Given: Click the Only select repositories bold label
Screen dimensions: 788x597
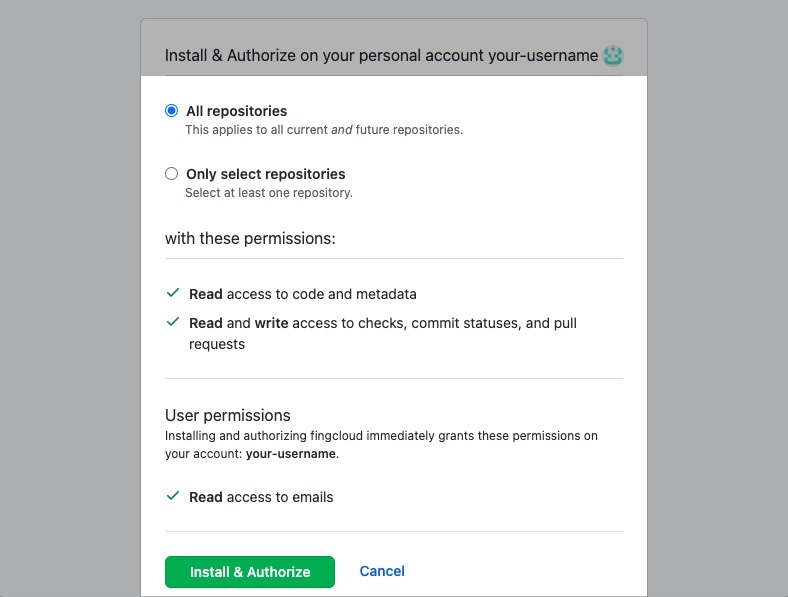Looking at the screenshot, I should (x=265, y=174).
